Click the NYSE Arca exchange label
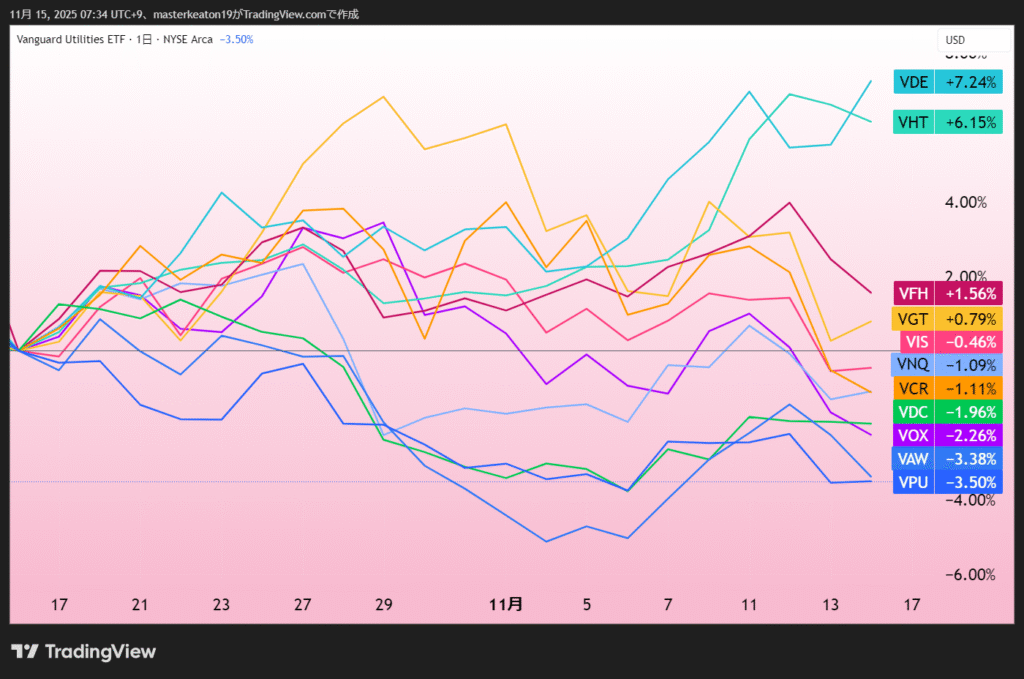 (x=188, y=40)
